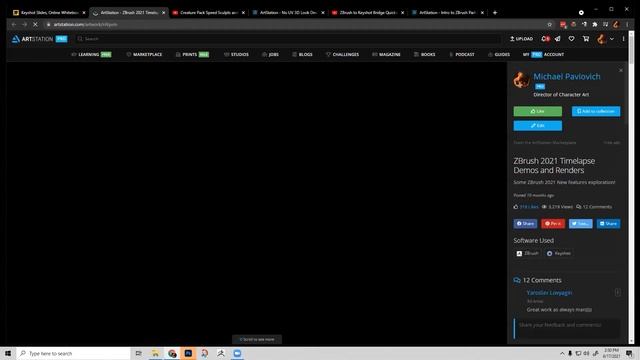
Task: Open Photoshop from the taskbar
Action: (x=188, y=353)
